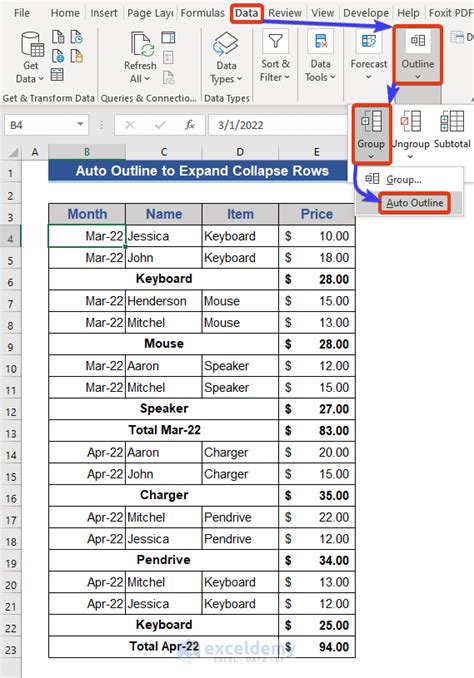Click cell containing Henderson
This screenshot has height=678, width=474.
163,301
